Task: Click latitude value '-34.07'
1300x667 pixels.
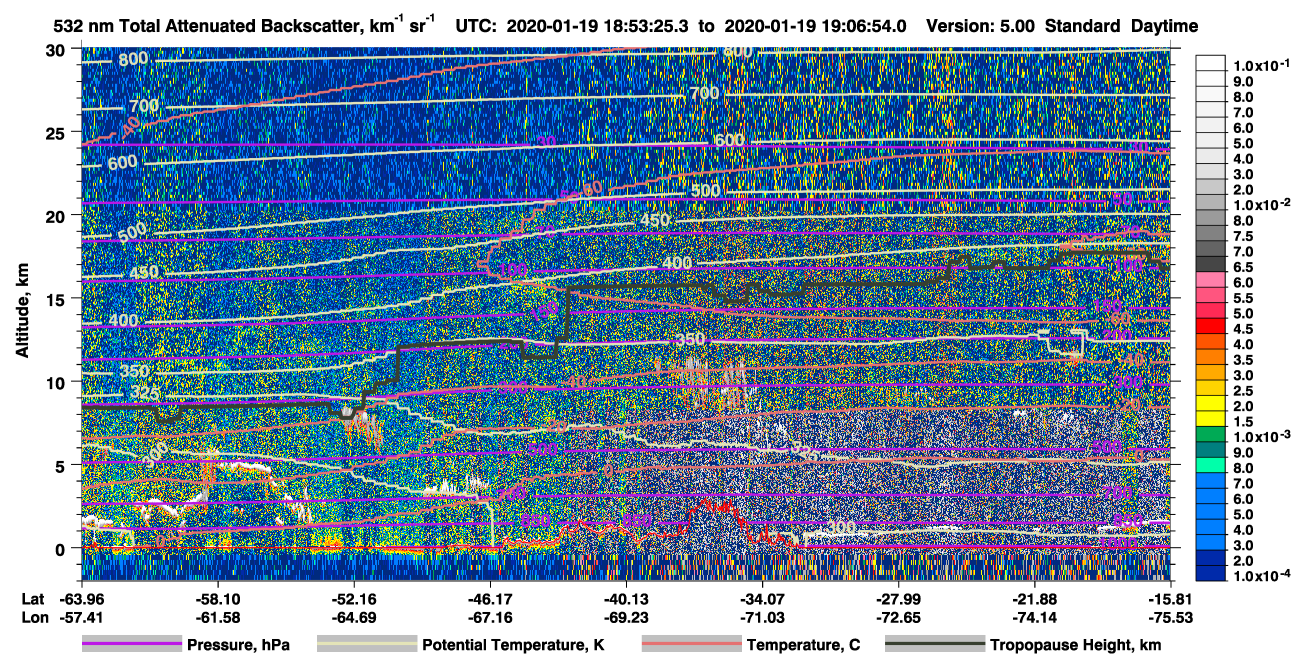Action: [762, 598]
